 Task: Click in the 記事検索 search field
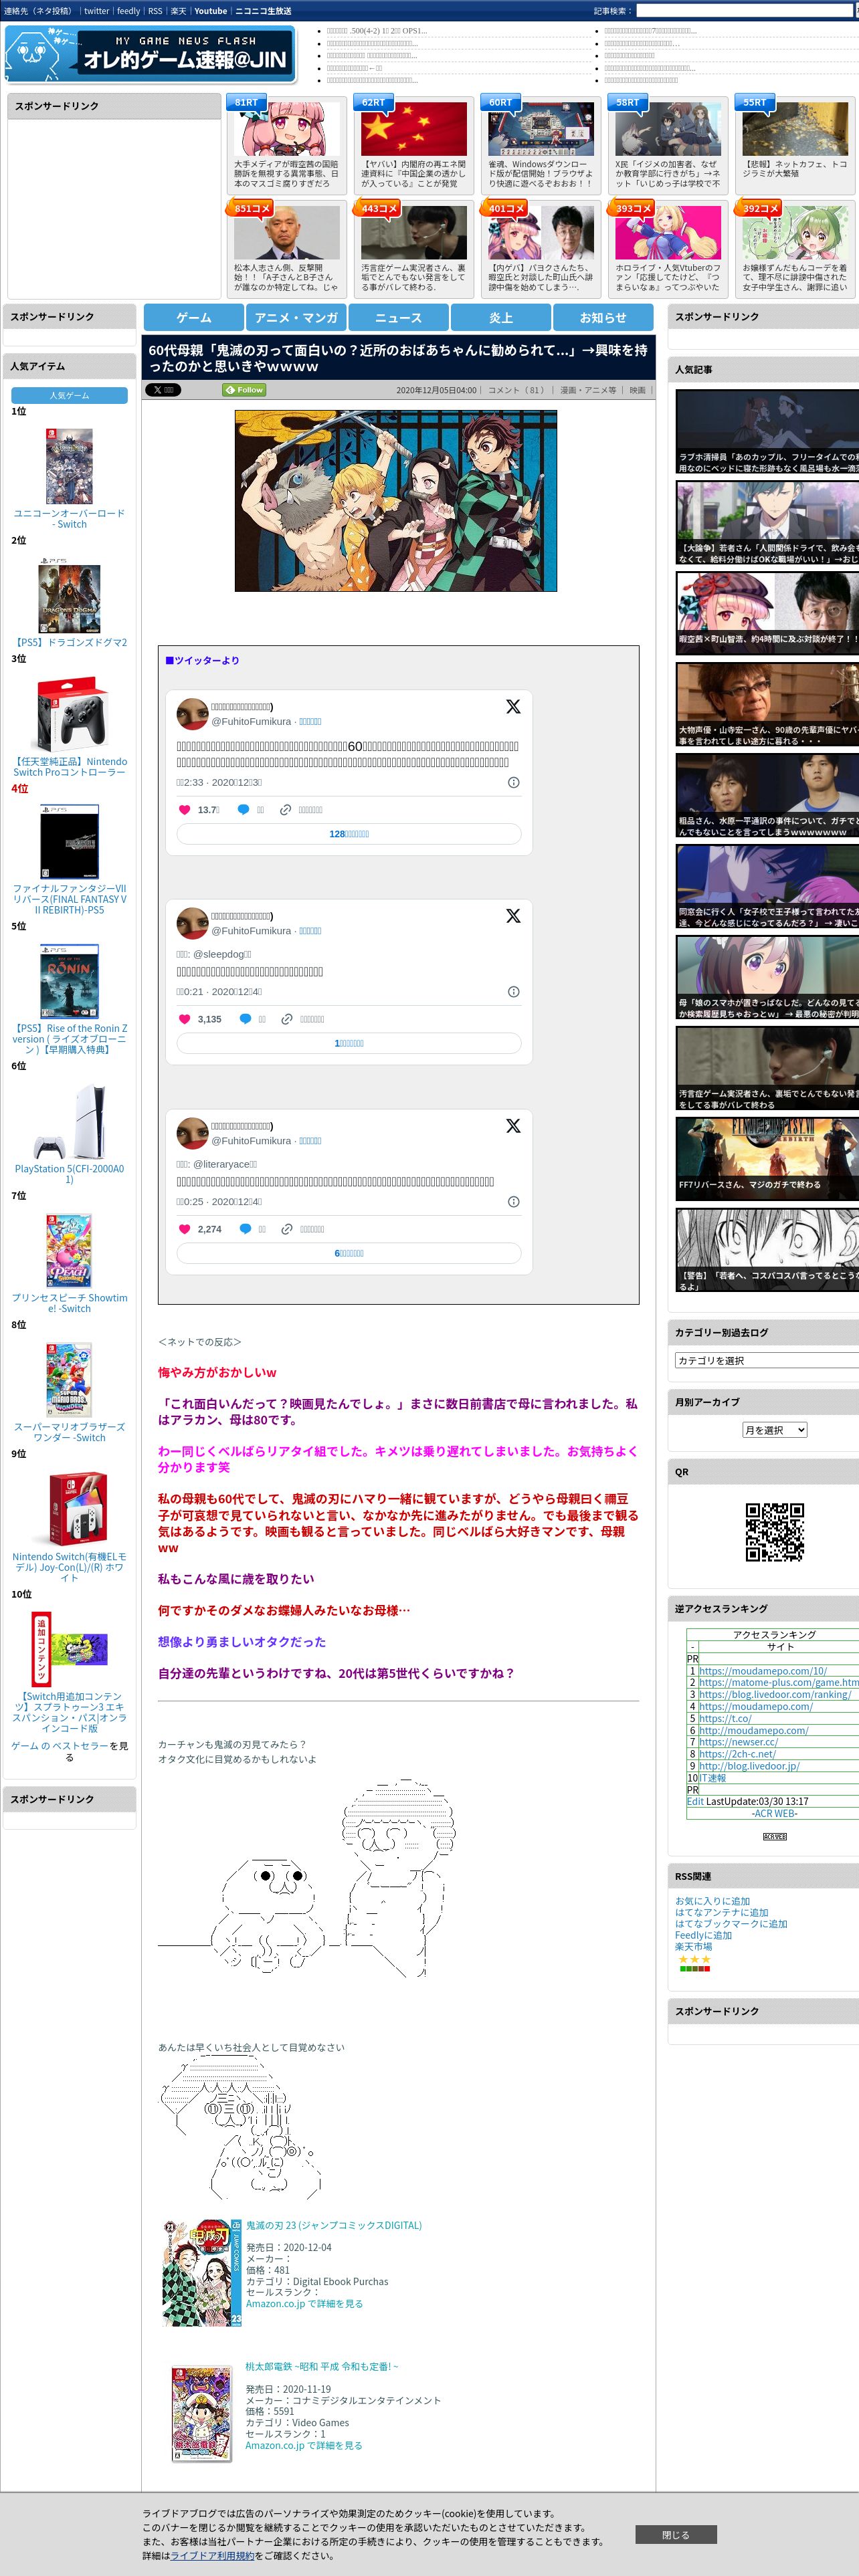tap(744, 11)
